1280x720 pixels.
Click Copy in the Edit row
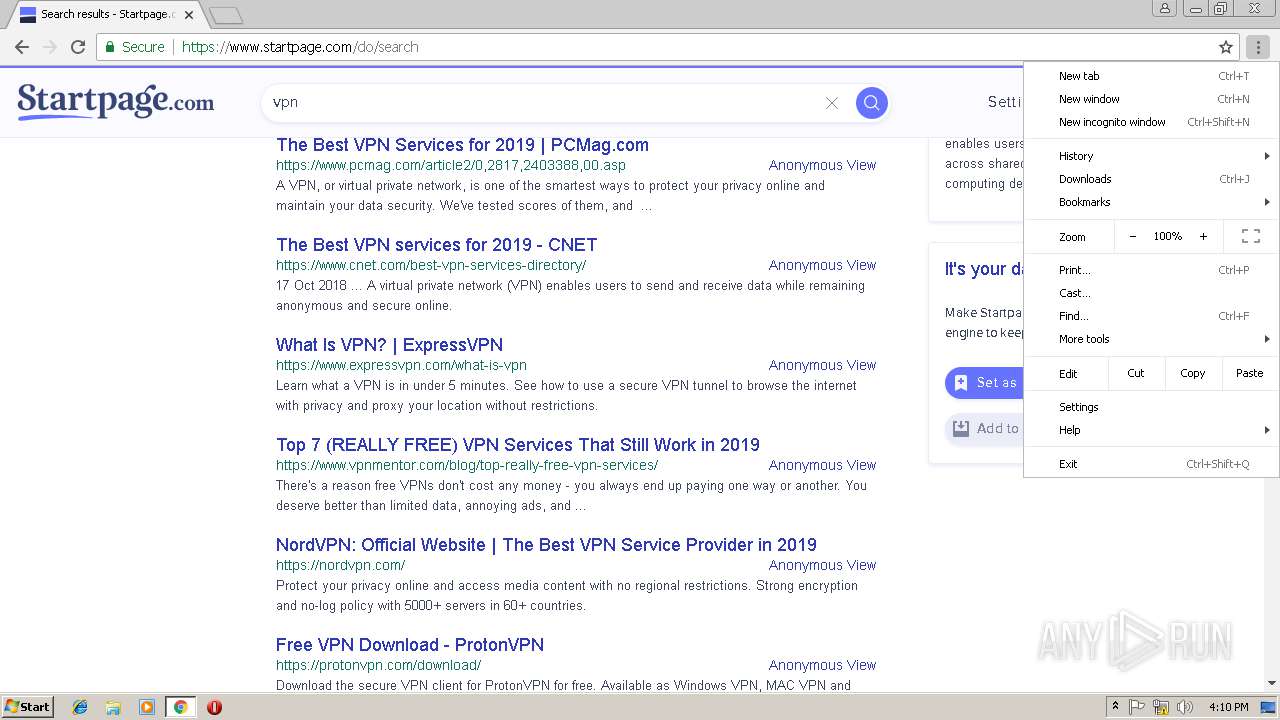coord(1192,373)
